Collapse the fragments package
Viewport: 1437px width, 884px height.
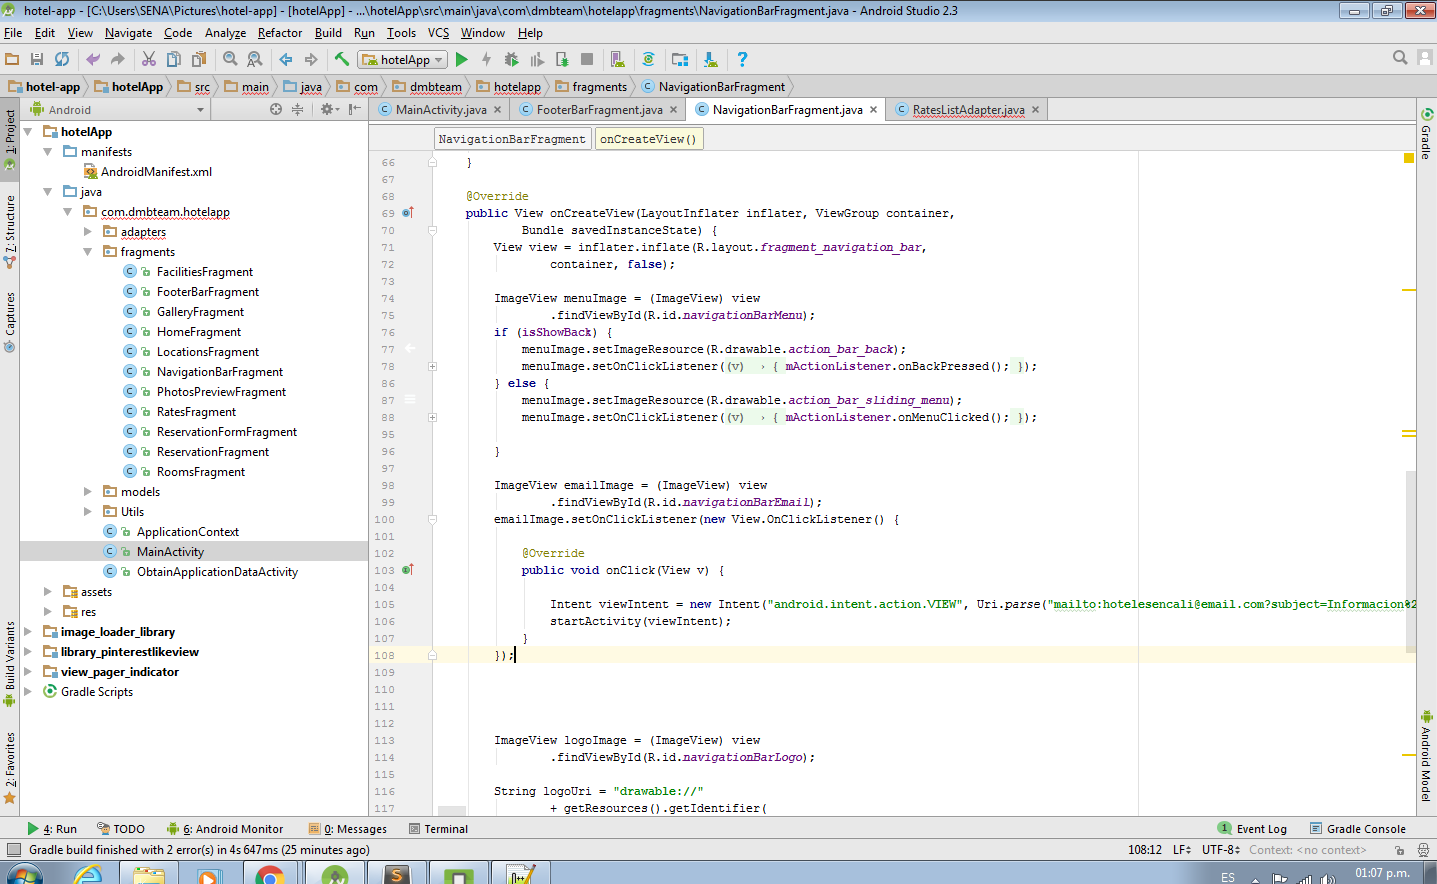coord(88,252)
